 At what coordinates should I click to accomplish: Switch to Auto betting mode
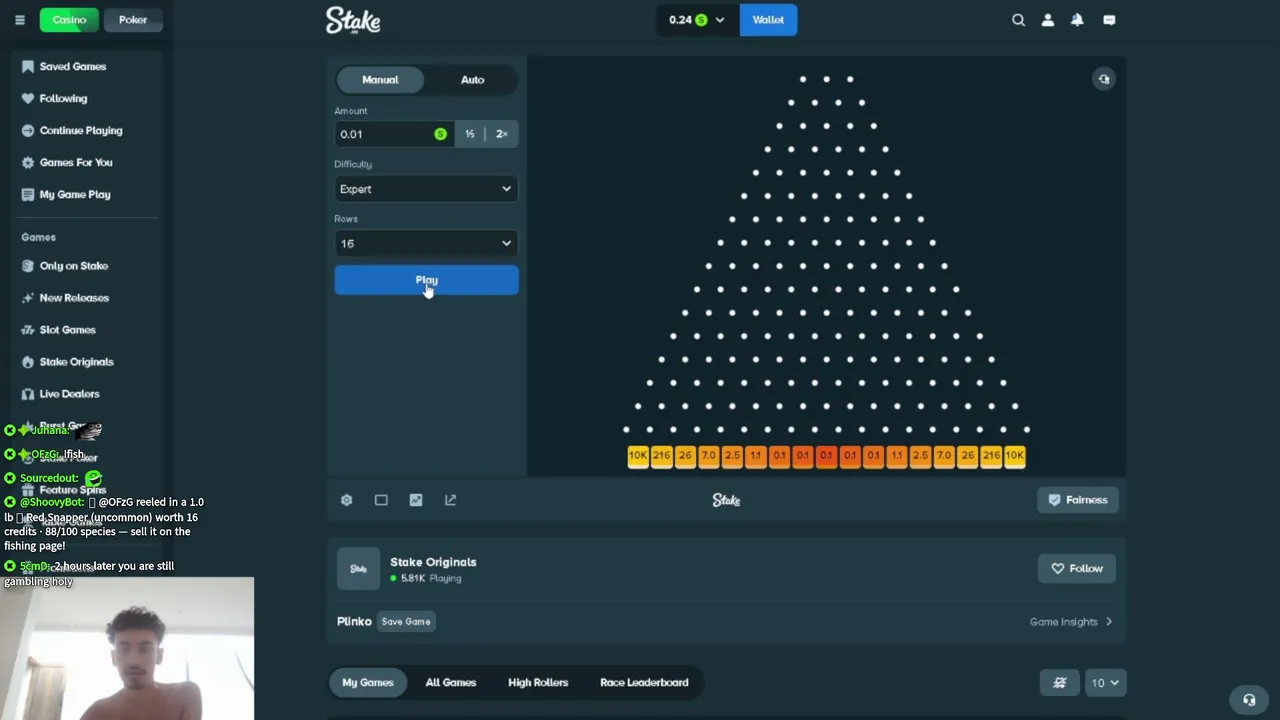[x=472, y=80]
